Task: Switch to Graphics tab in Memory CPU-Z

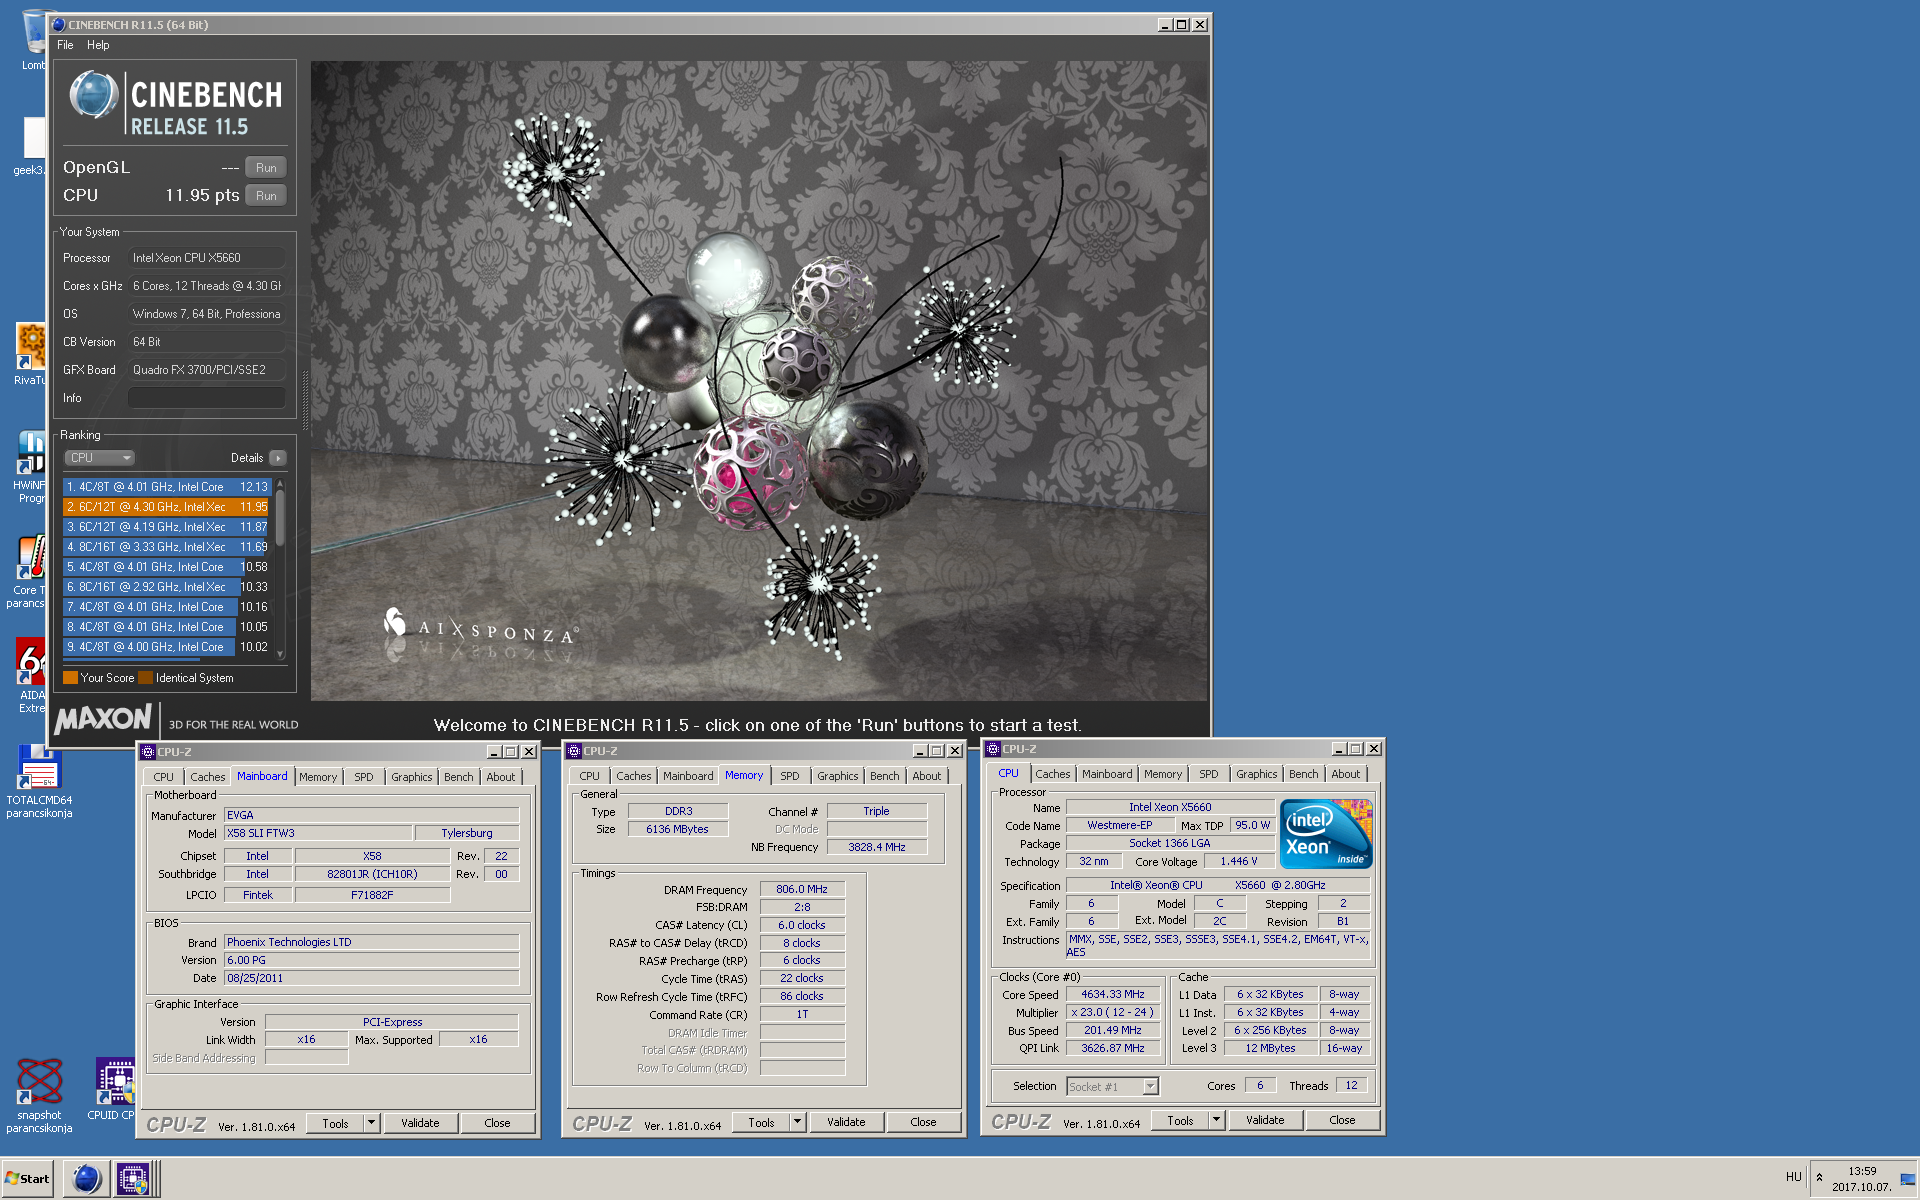Action: point(837,776)
